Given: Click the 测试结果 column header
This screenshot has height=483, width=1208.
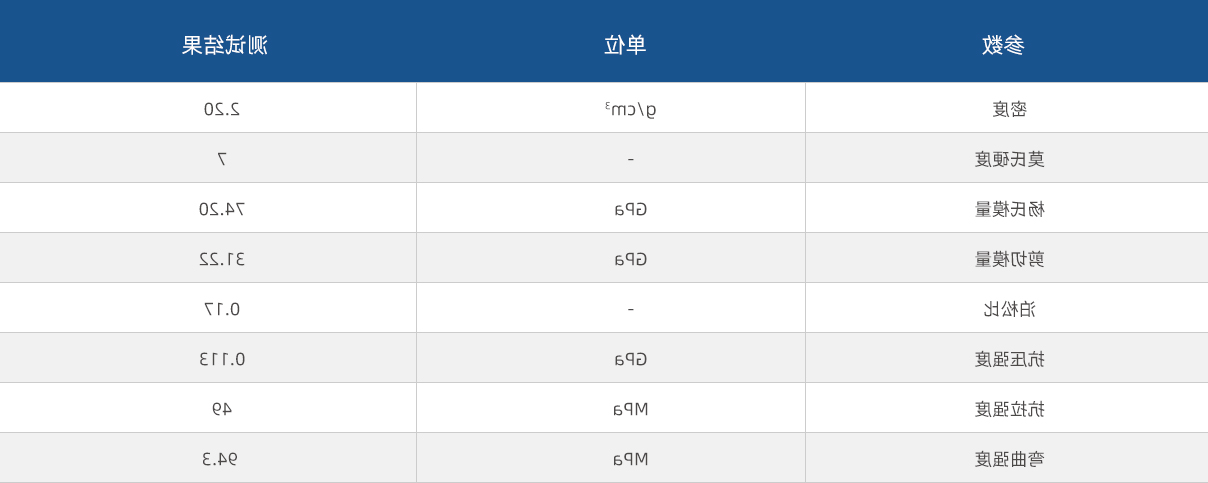Looking at the screenshot, I should 224,45.
